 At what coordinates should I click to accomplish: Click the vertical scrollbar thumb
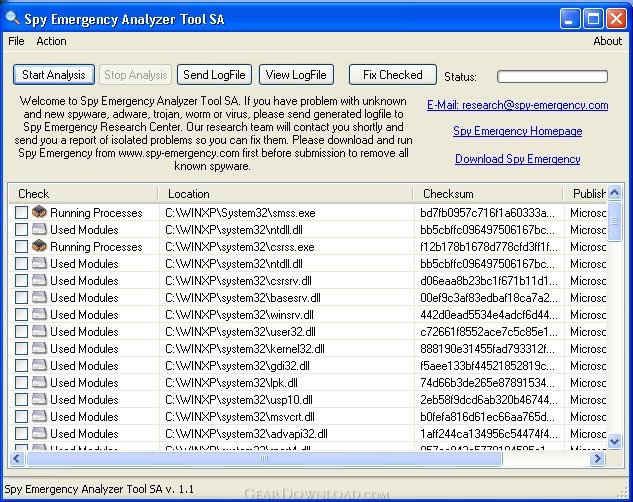tap(614, 221)
